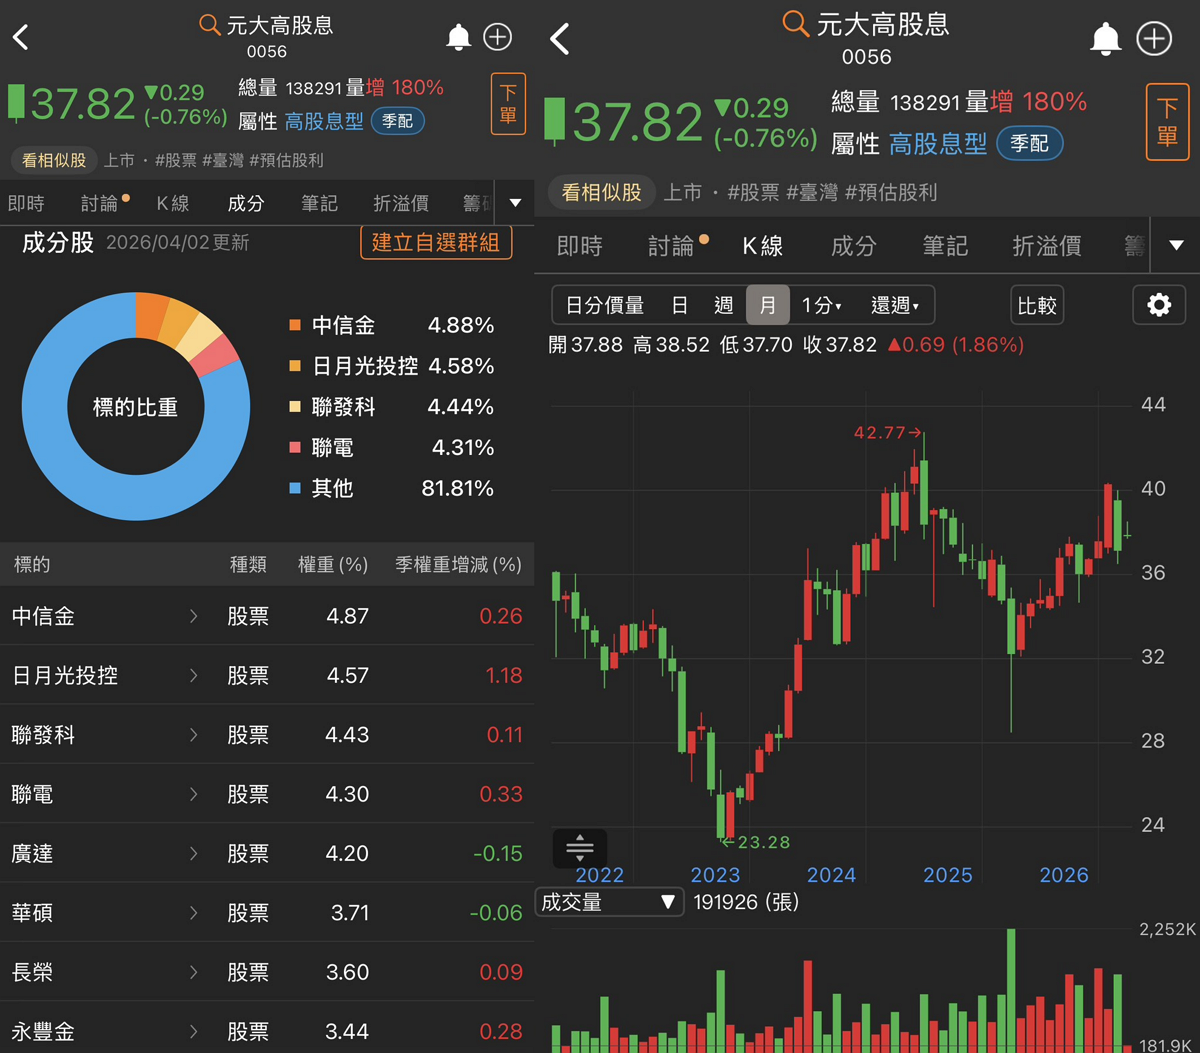Viewport: 1200px width, 1053px height.
Task: Open the alert bell in right panel
Action: pos(1105,39)
